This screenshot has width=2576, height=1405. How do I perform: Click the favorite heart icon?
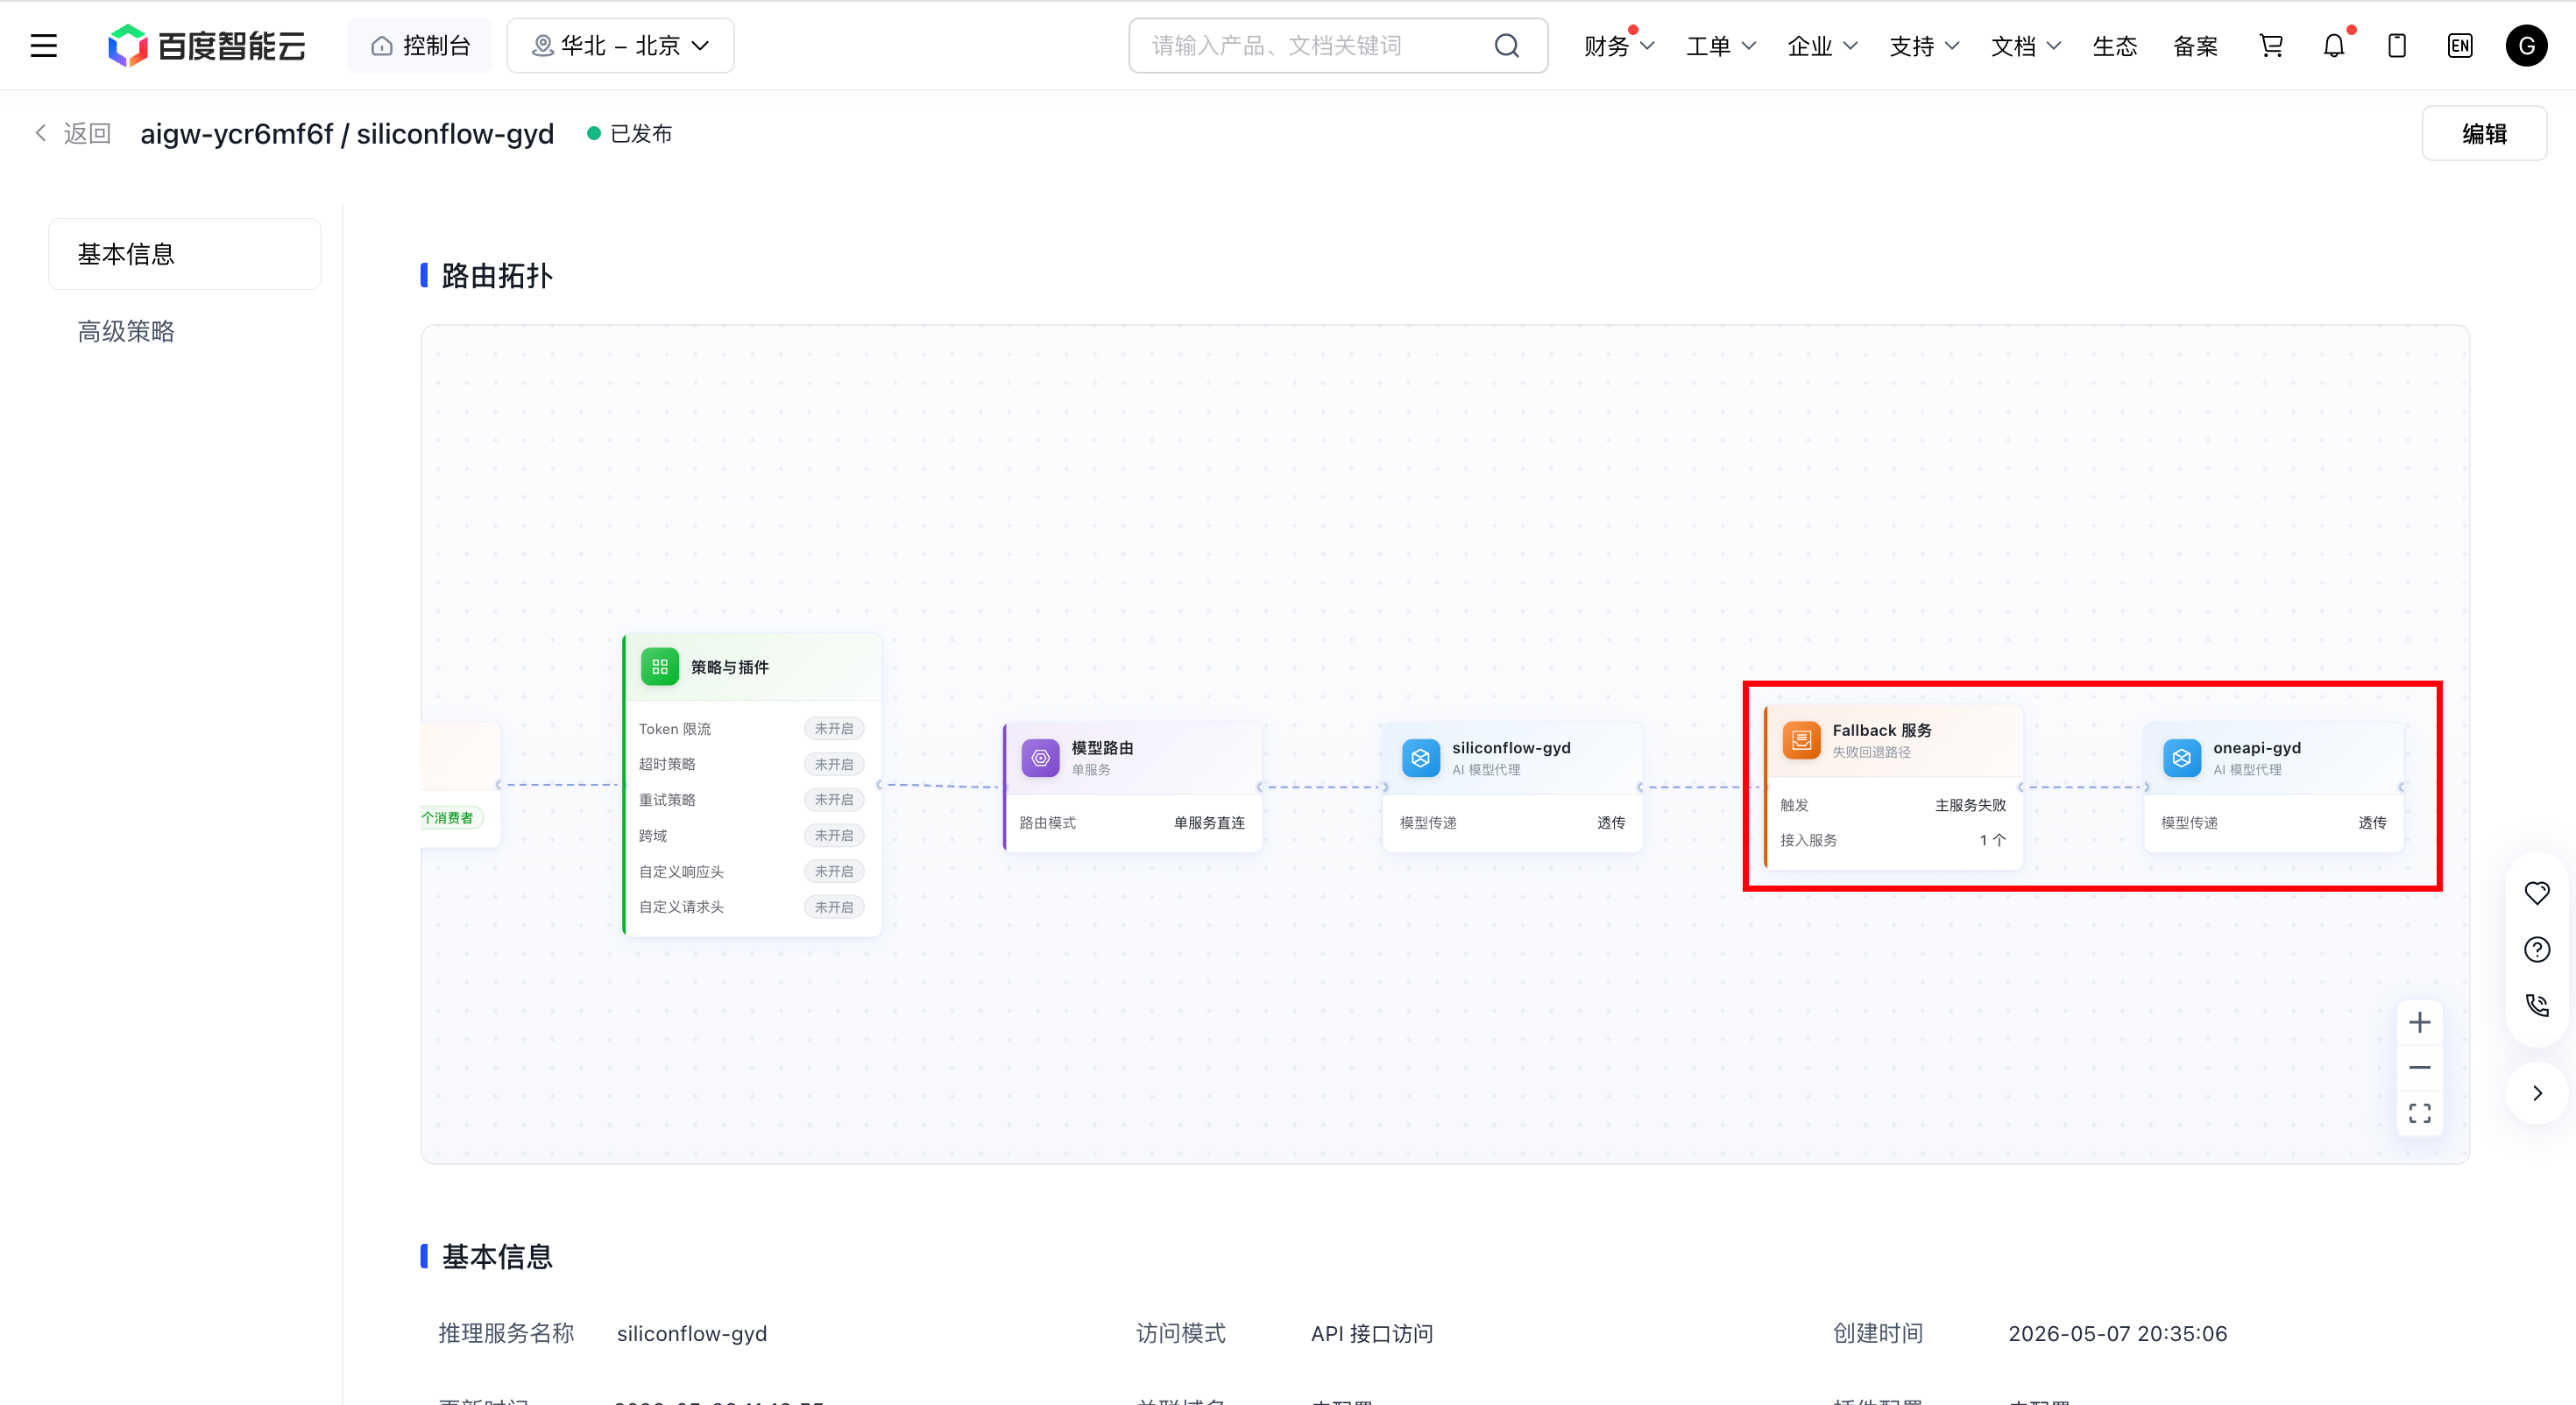pyautogui.click(x=2537, y=892)
